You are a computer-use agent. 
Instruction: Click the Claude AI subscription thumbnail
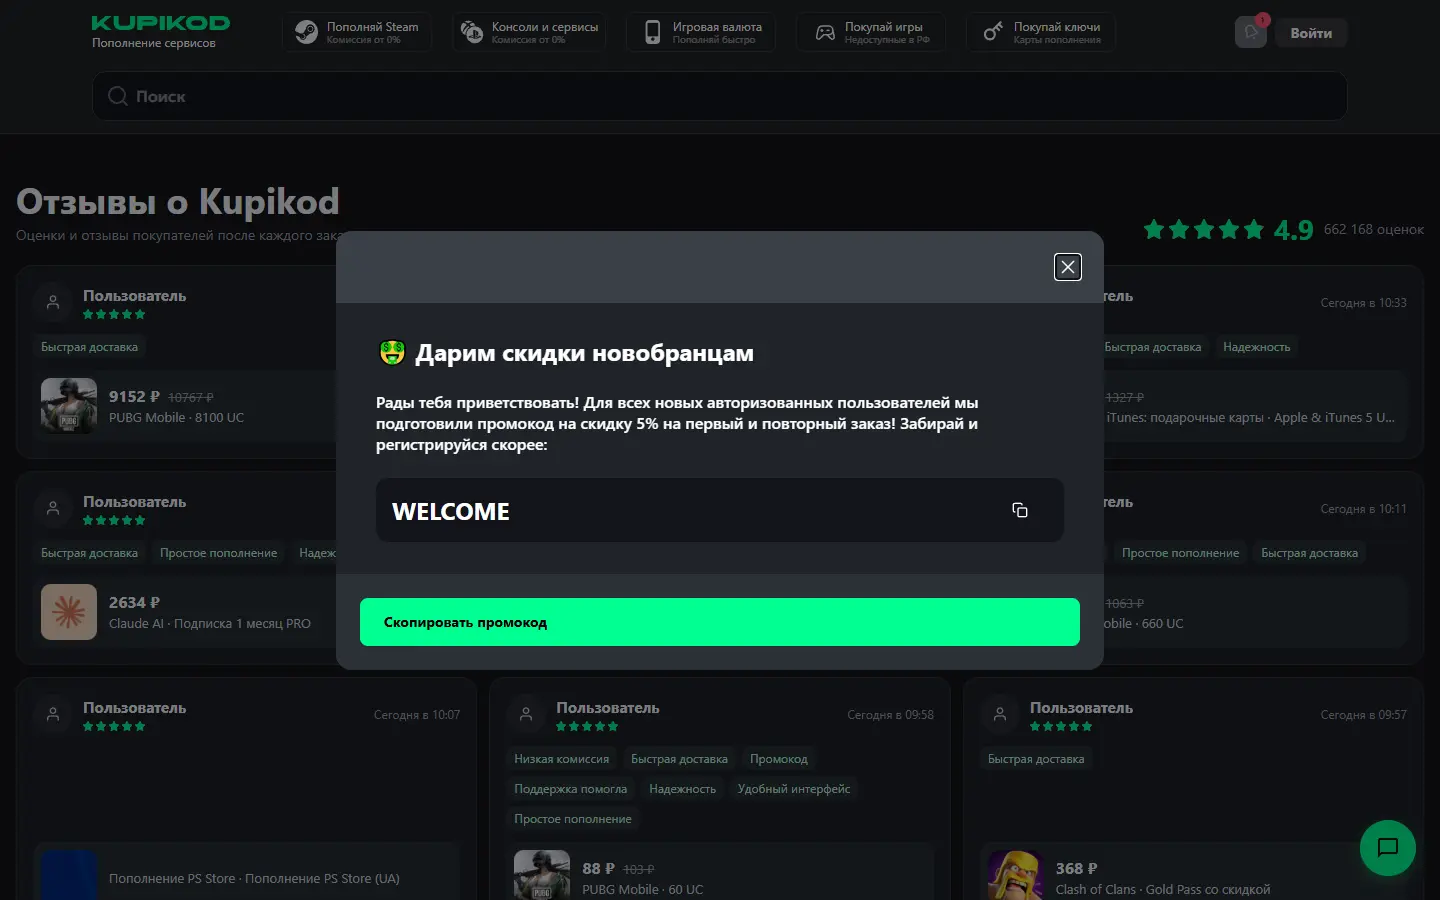point(69,612)
